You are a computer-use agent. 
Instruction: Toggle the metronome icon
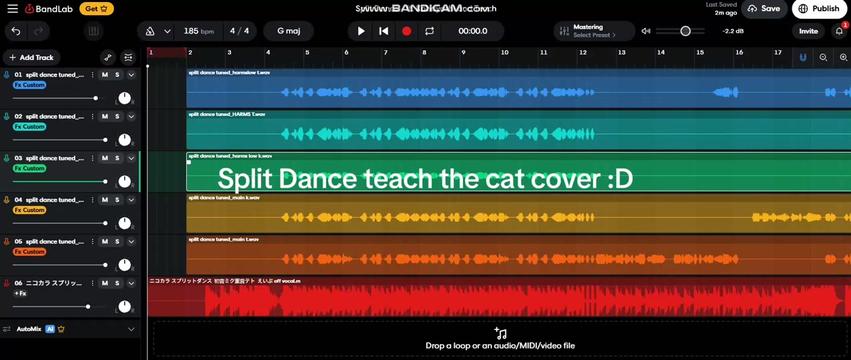point(150,31)
